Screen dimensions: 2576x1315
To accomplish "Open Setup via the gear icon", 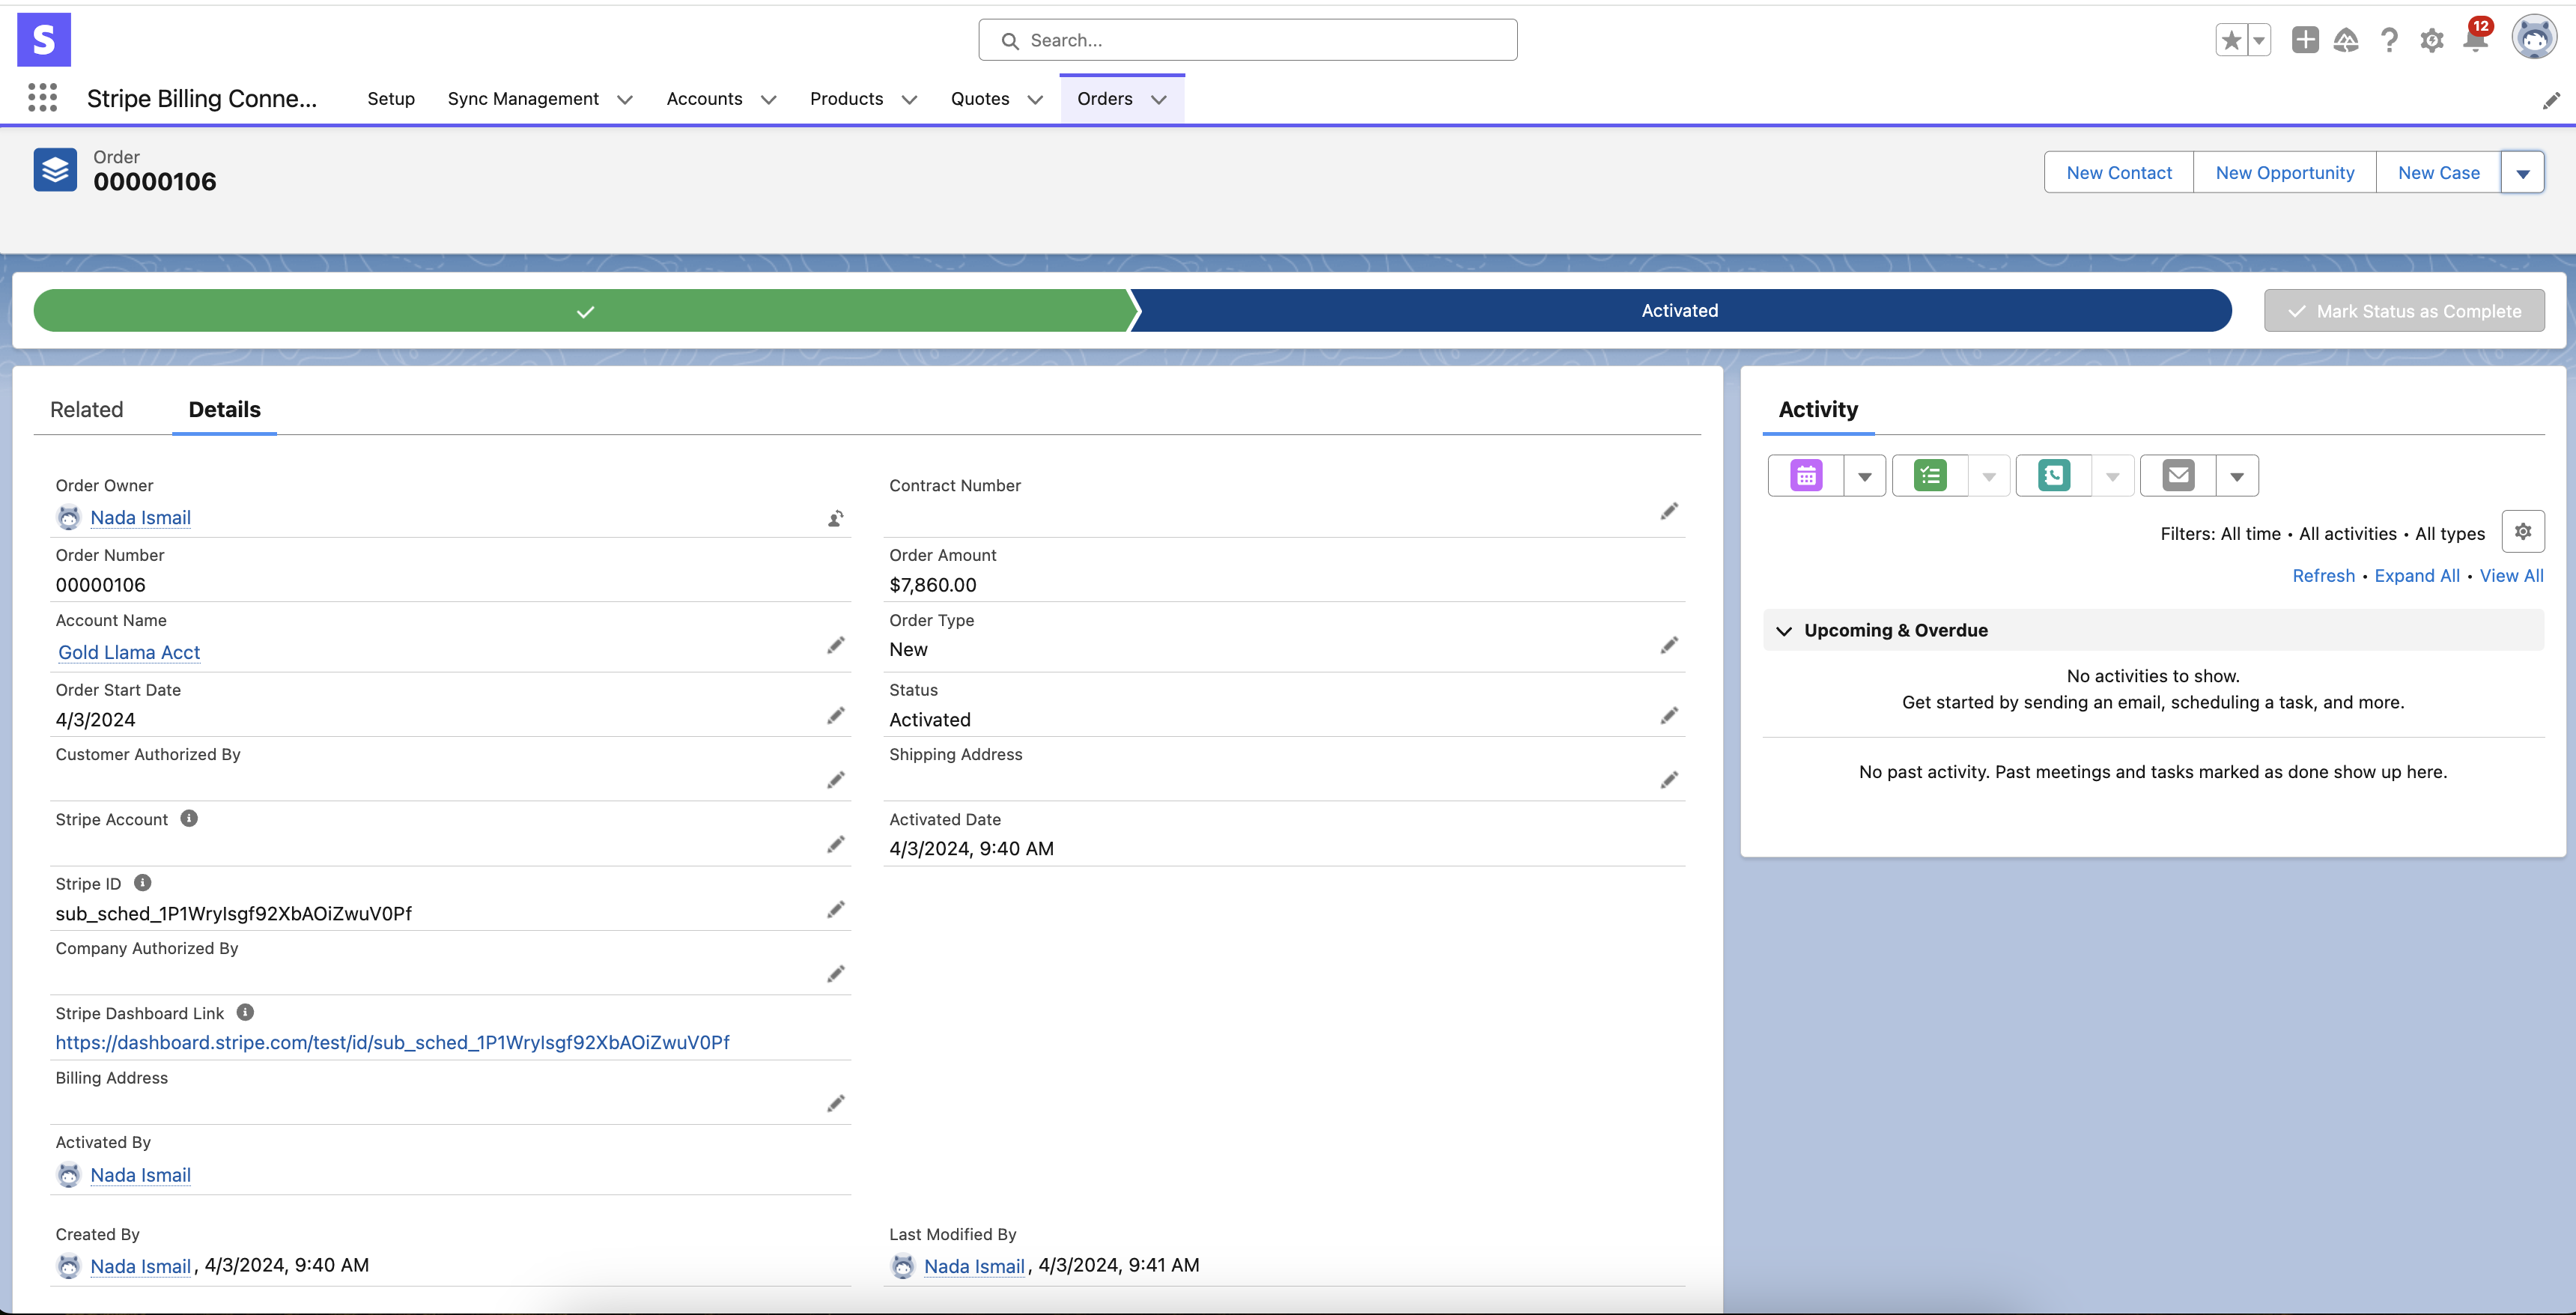I will [2432, 40].
